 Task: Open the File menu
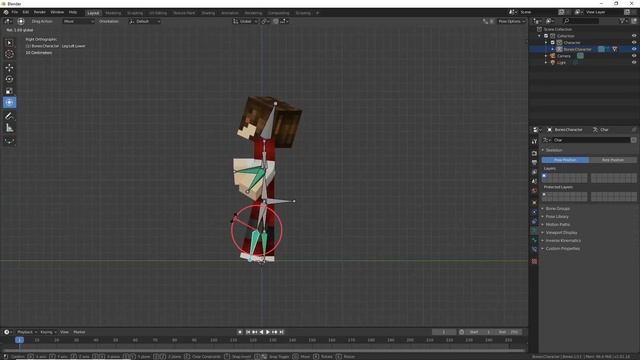click(x=15, y=12)
